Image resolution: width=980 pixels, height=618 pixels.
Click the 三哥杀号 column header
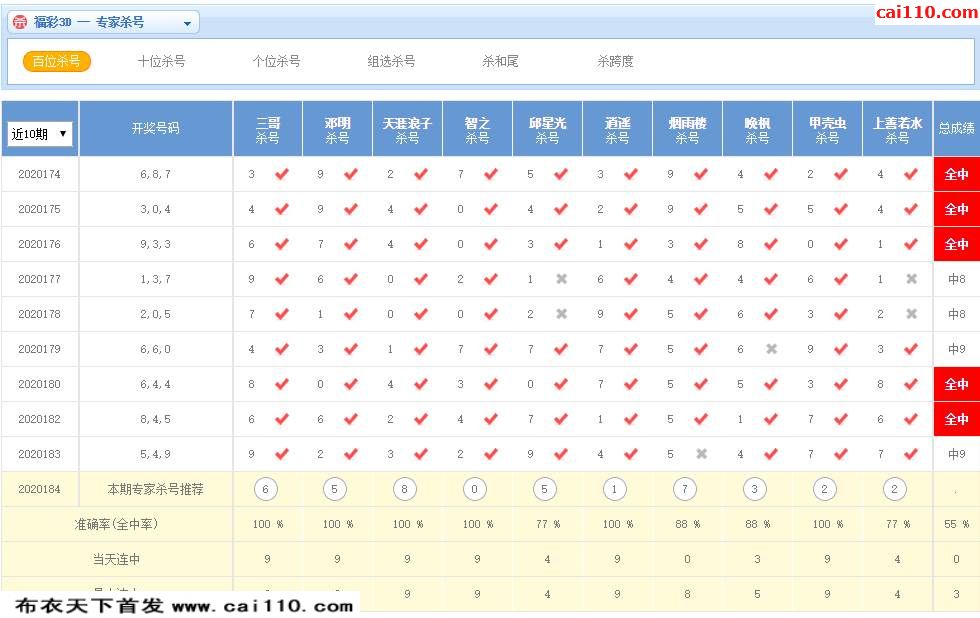click(268, 129)
